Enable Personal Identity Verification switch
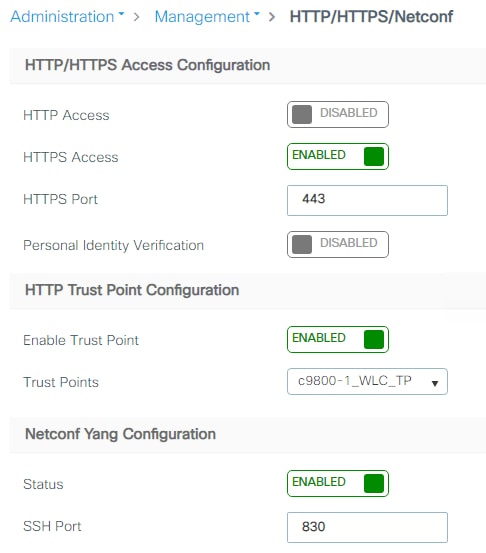Screen dimensions: 486x553 point(338,244)
